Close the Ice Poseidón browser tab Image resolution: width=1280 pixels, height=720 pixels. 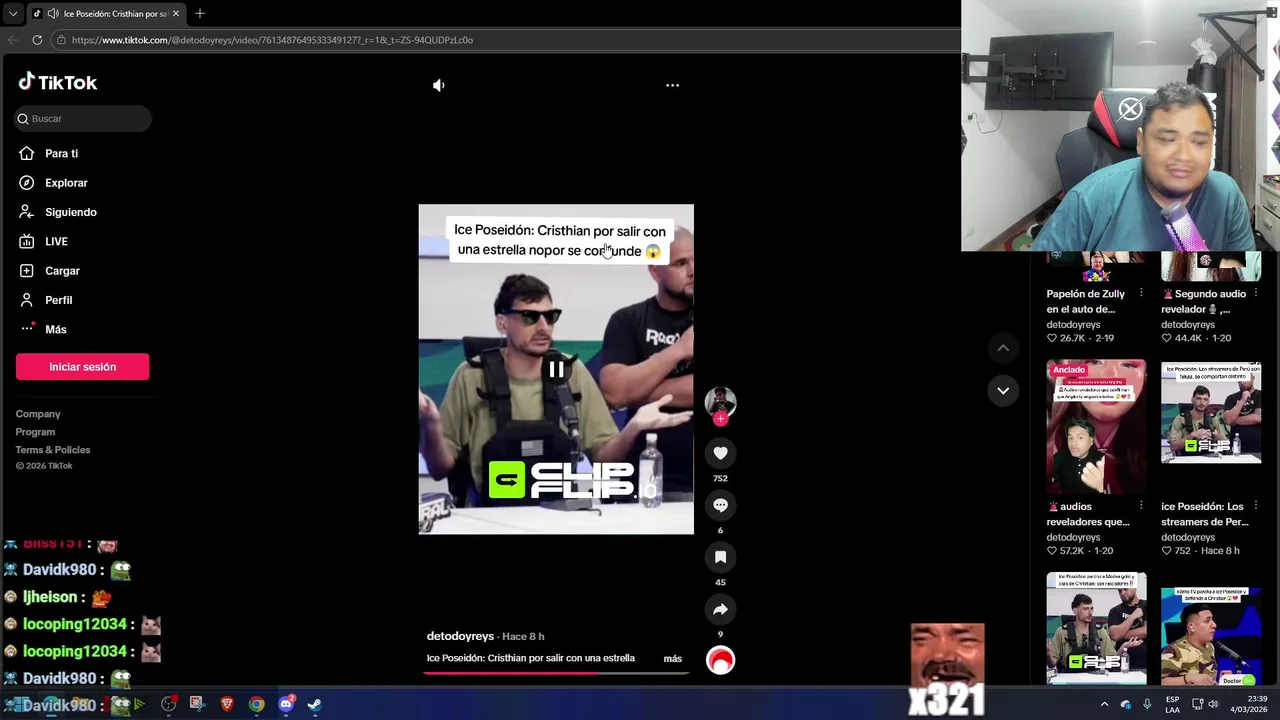click(x=176, y=14)
